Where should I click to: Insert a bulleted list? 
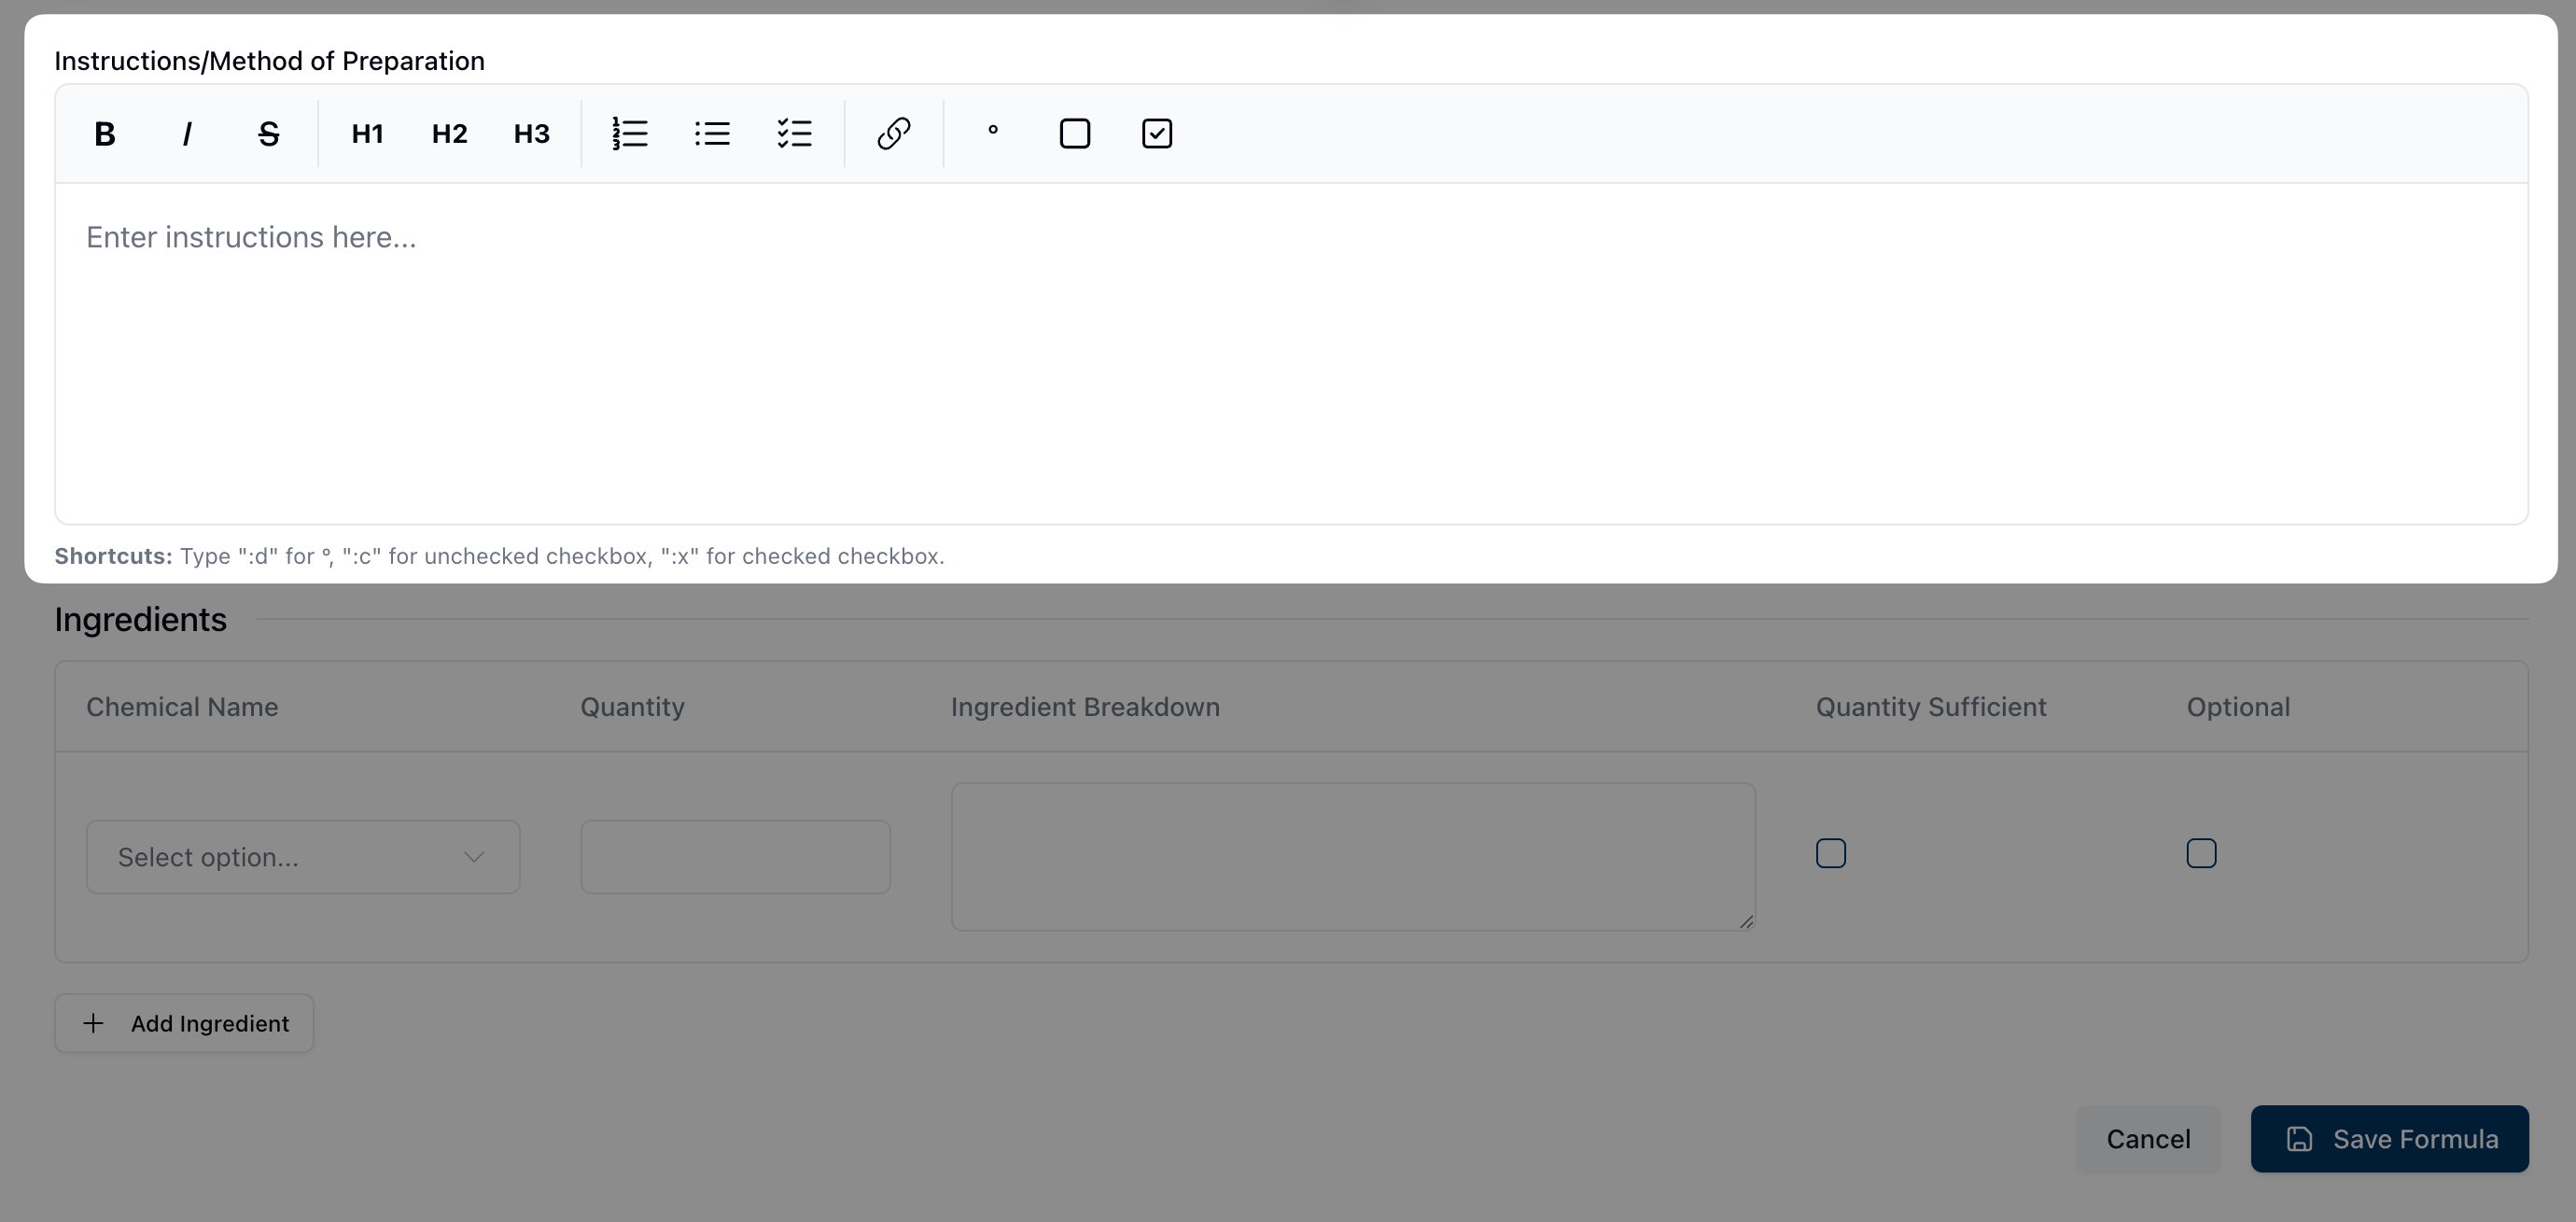pyautogui.click(x=712, y=134)
